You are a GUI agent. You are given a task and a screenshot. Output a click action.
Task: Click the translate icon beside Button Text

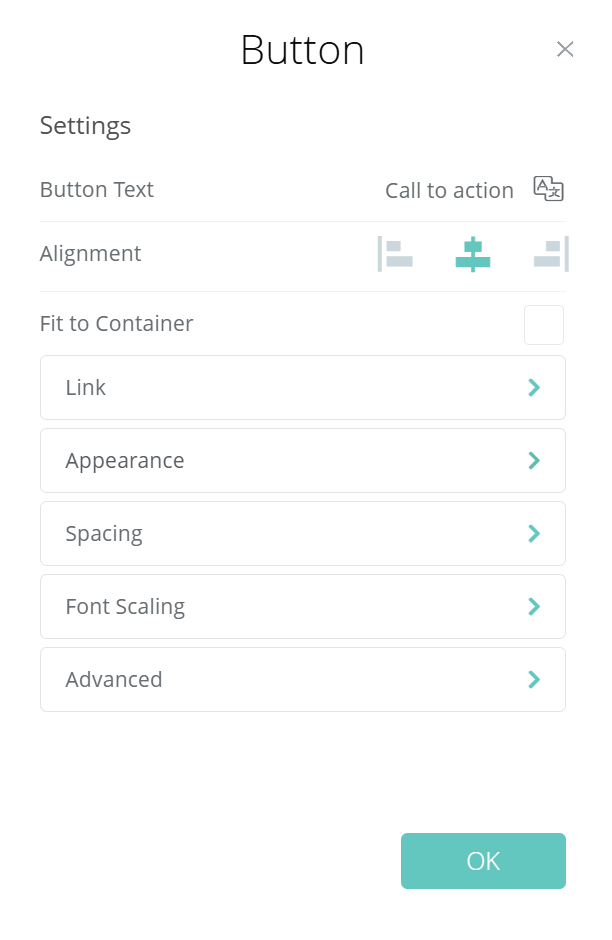point(548,189)
